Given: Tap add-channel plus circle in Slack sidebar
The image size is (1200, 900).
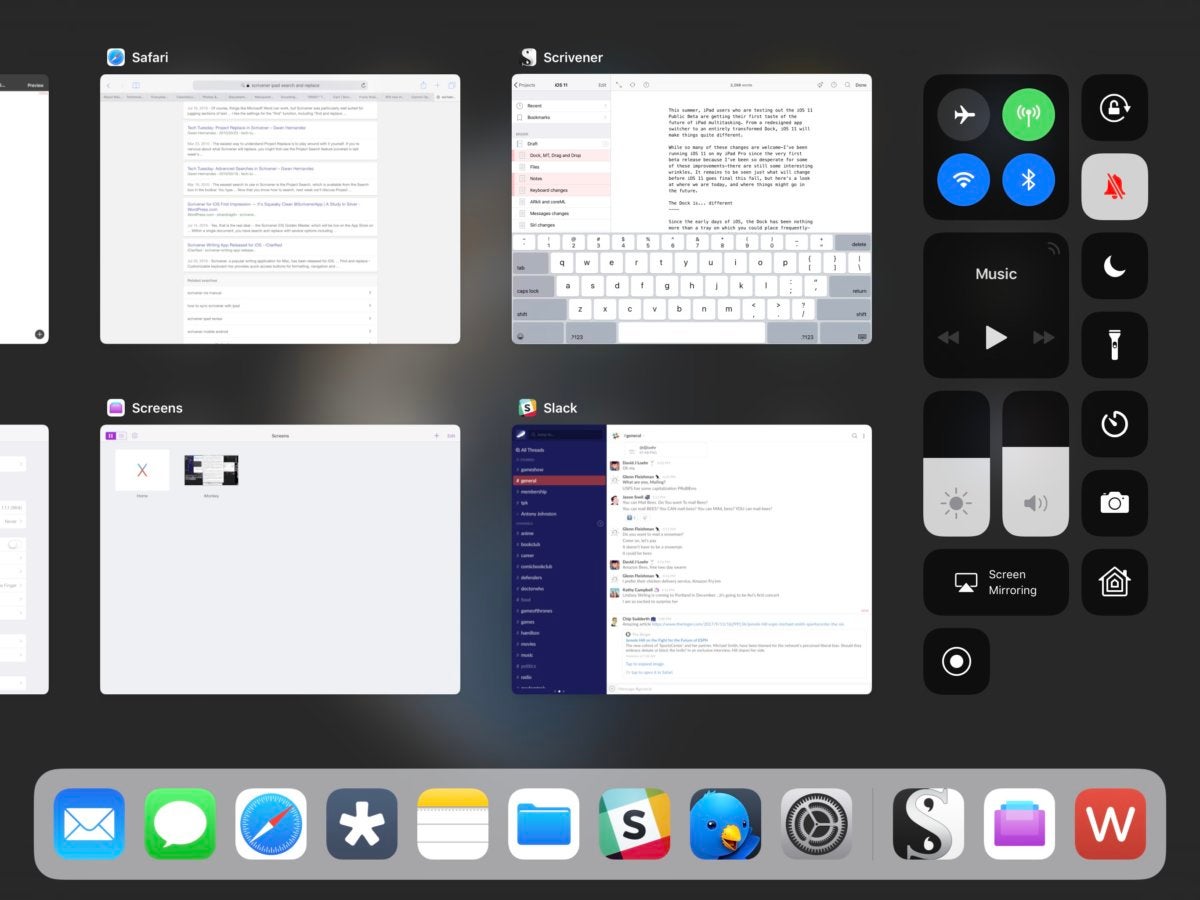Looking at the screenshot, I should pos(600,523).
